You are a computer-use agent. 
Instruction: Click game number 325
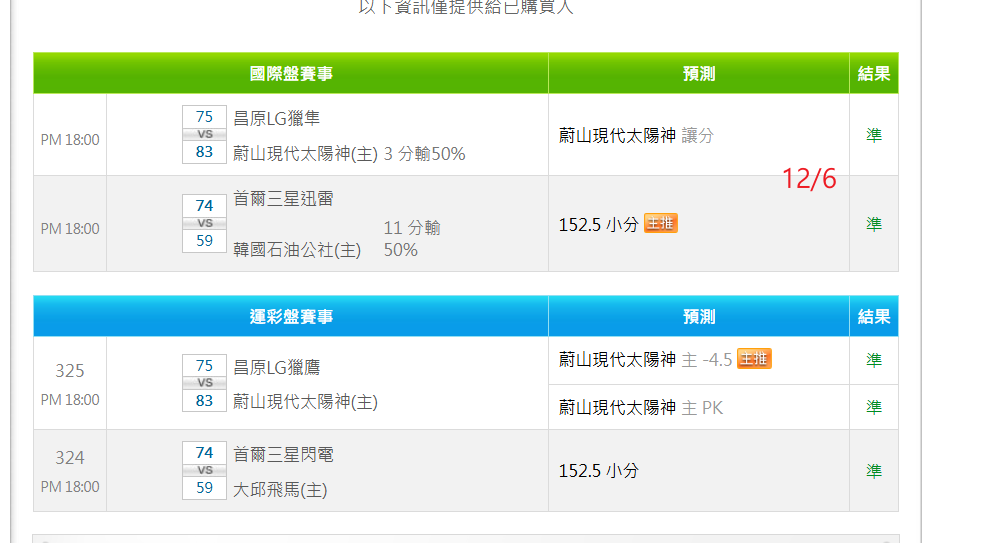[70, 370]
